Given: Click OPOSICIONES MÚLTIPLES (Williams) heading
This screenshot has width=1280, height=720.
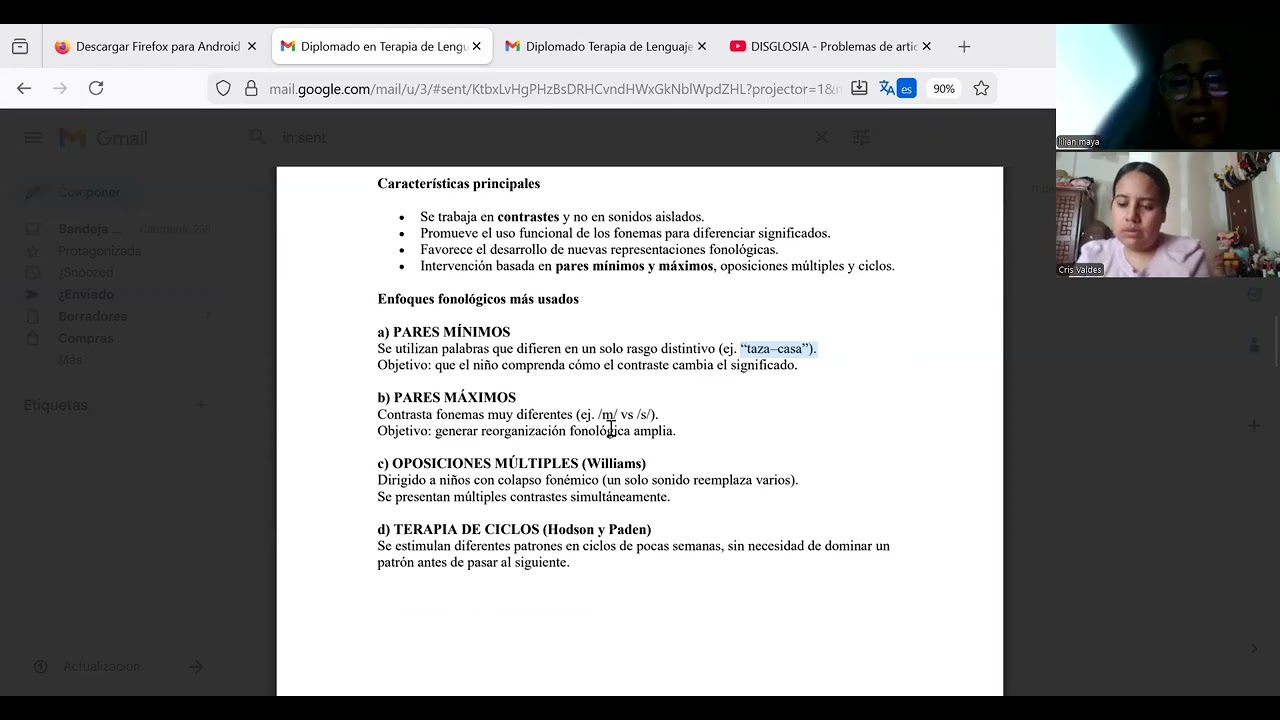Looking at the screenshot, I should click(512, 464).
